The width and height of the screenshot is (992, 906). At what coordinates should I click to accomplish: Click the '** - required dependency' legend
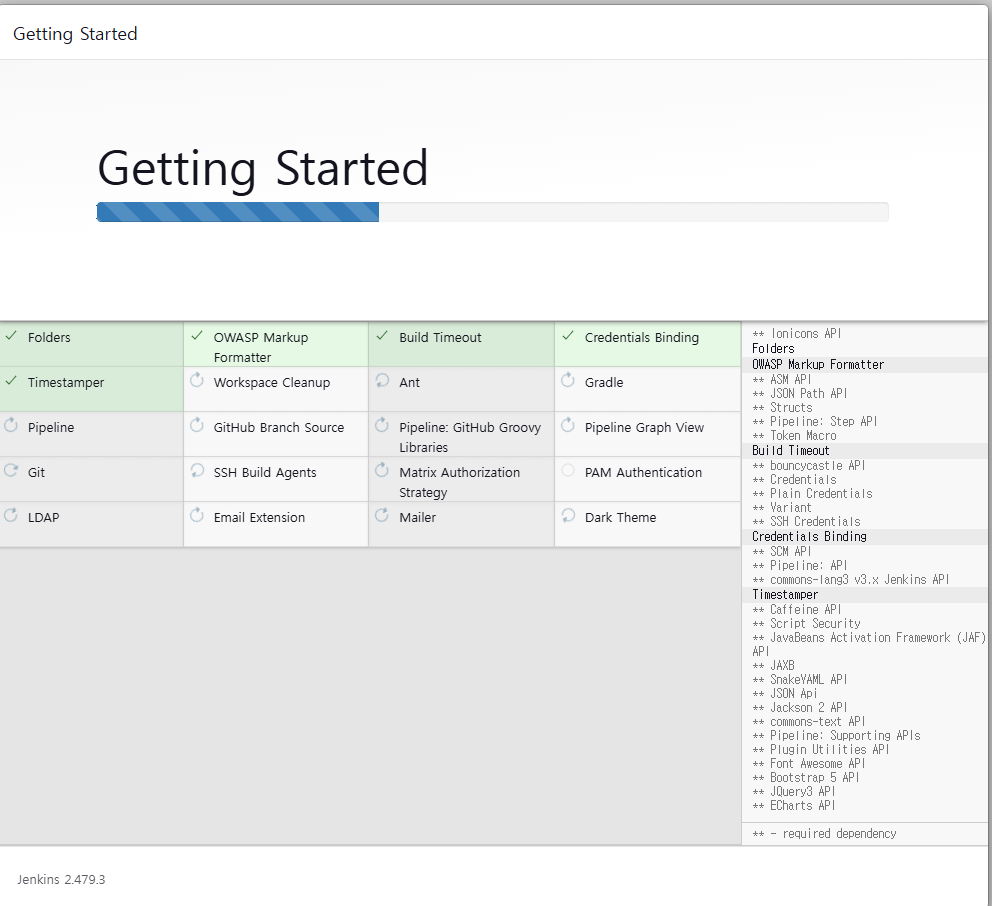[x=824, y=834]
